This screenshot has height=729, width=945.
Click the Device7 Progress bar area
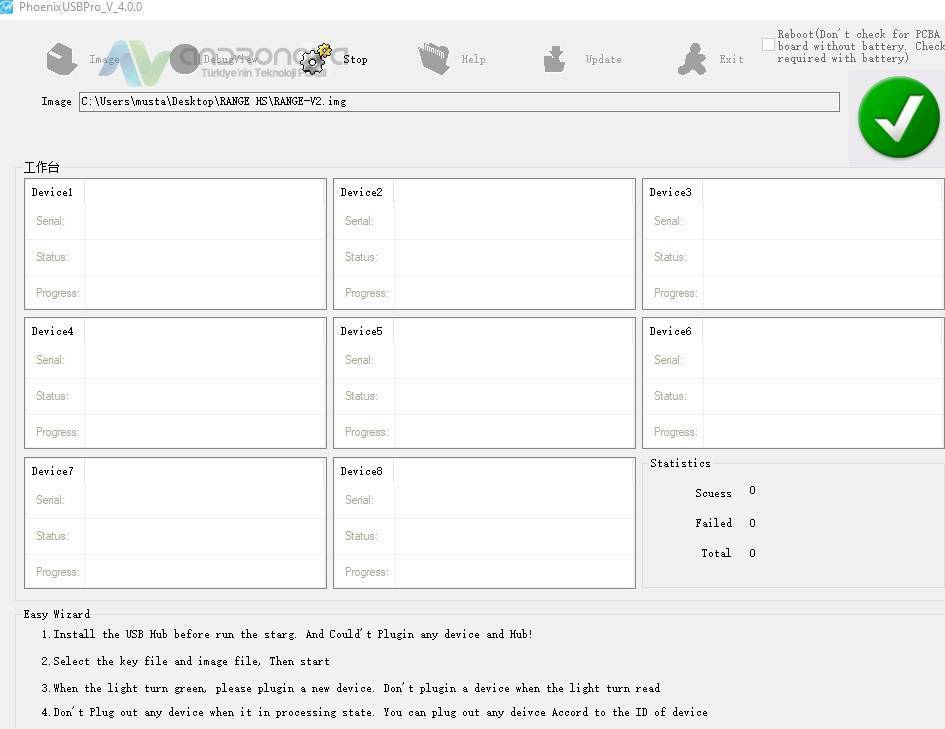click(204, 572)
